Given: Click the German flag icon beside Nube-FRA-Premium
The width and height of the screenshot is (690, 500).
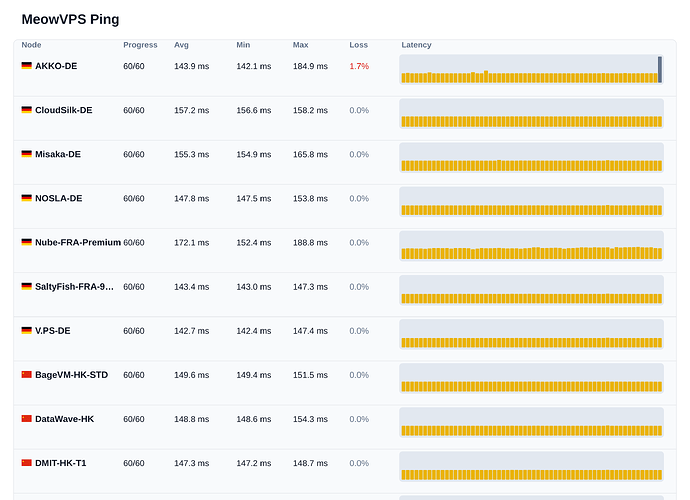Looking at the screenshot, I should click(26, 242).
